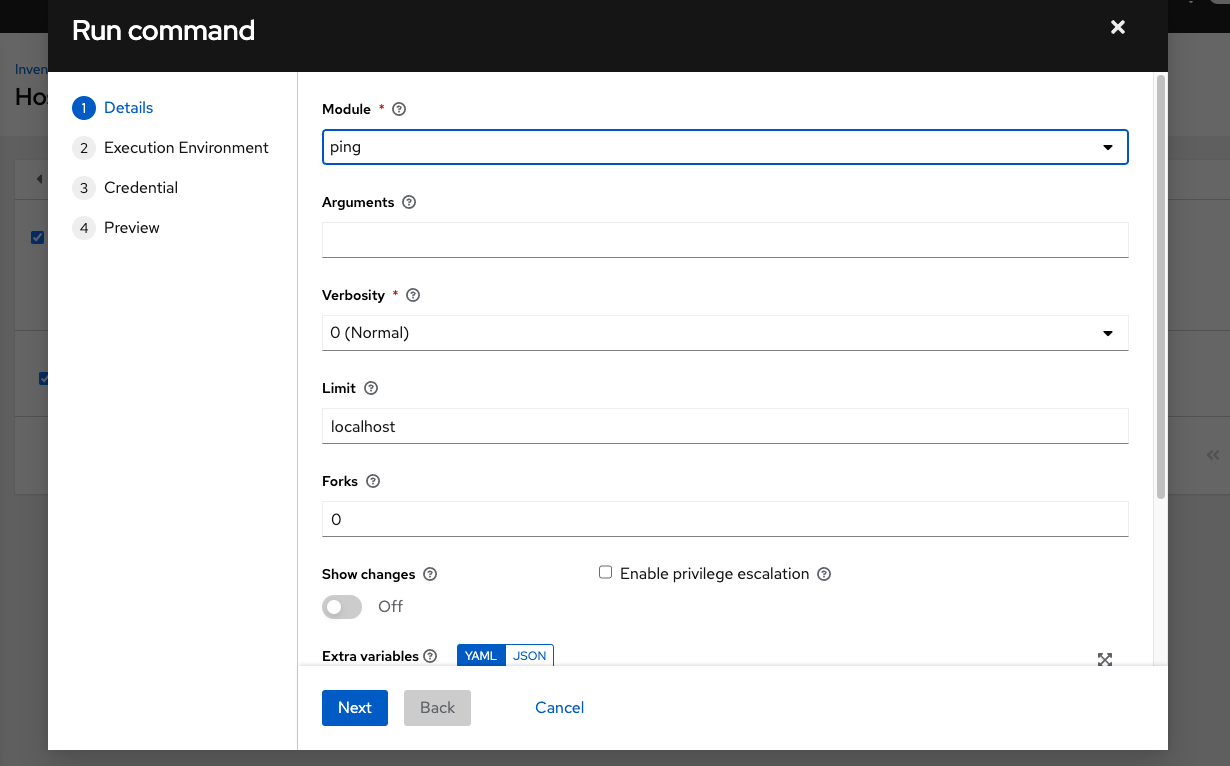Select the YAML tab
1230x766 pixels.
pyautogui.click(x=480, y=655)
